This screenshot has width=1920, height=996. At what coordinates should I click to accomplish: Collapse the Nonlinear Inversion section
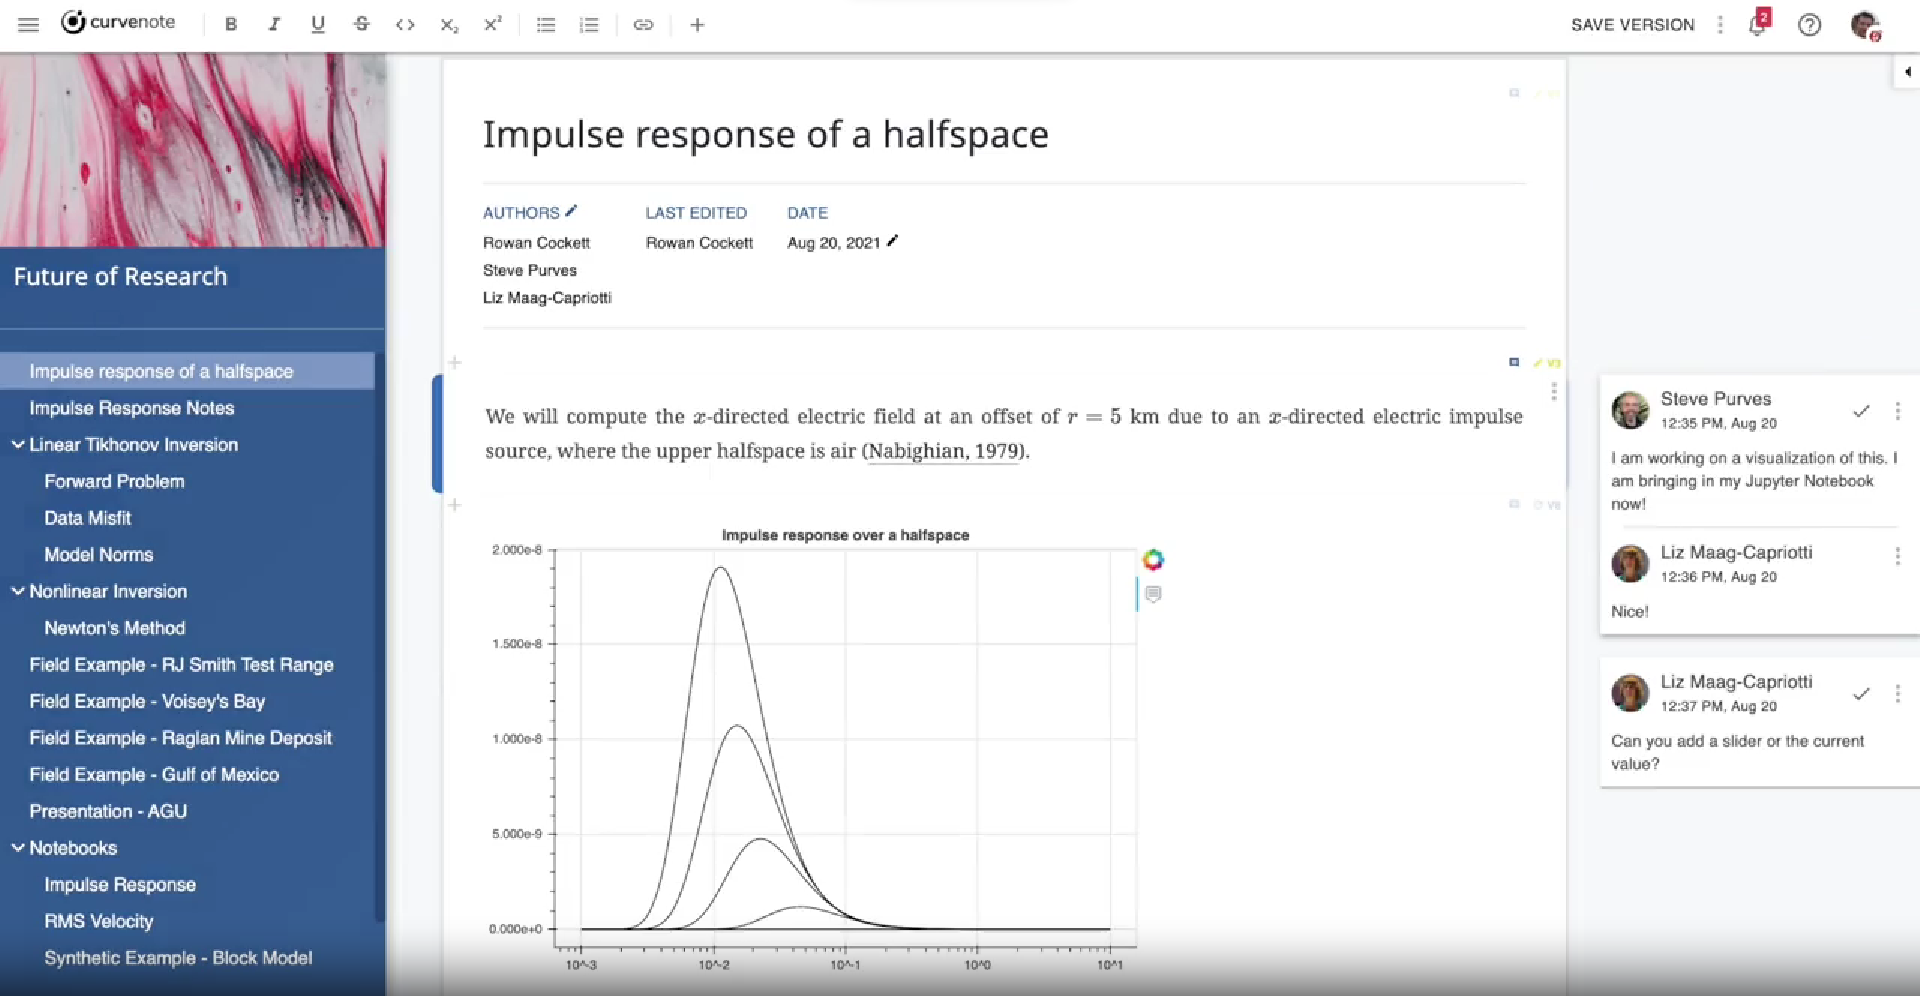pos(16,591)
